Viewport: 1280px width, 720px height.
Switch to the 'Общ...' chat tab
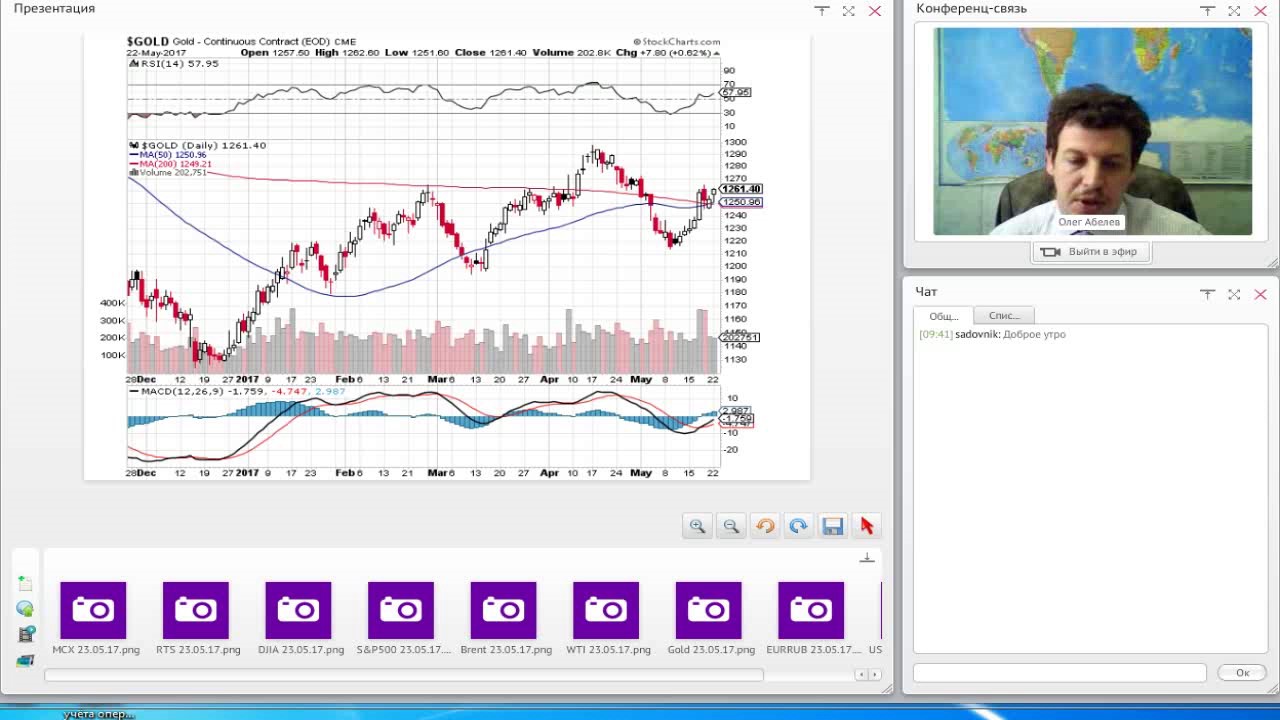943,316
